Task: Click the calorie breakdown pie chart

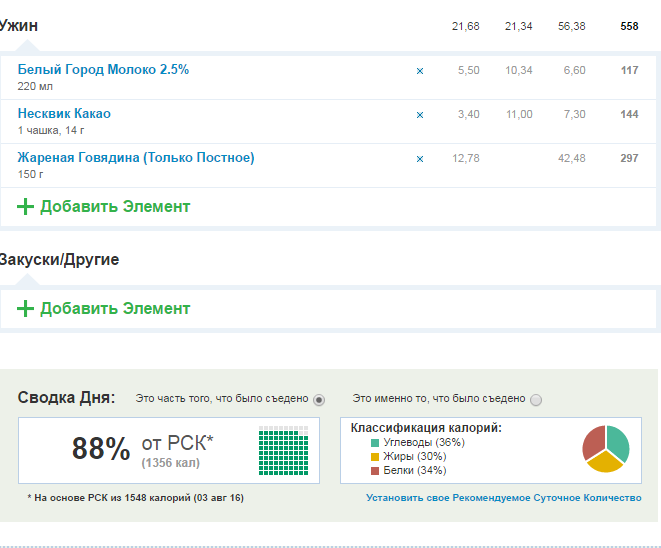Action: [606, 450]
